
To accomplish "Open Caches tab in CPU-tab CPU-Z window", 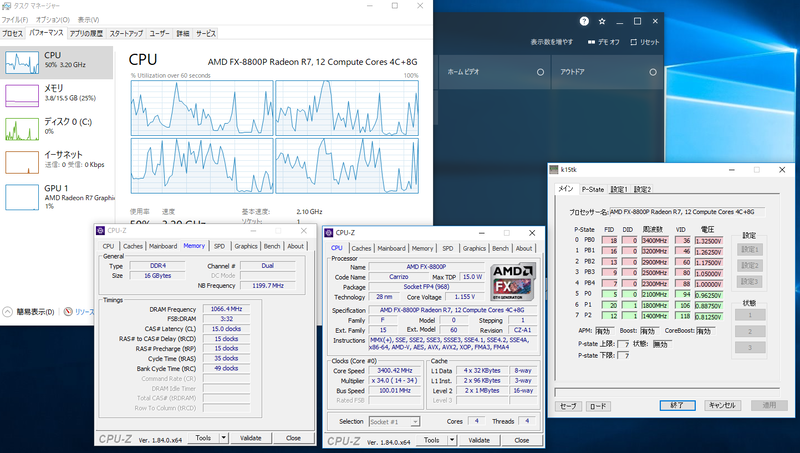I will tap(361, 248).
